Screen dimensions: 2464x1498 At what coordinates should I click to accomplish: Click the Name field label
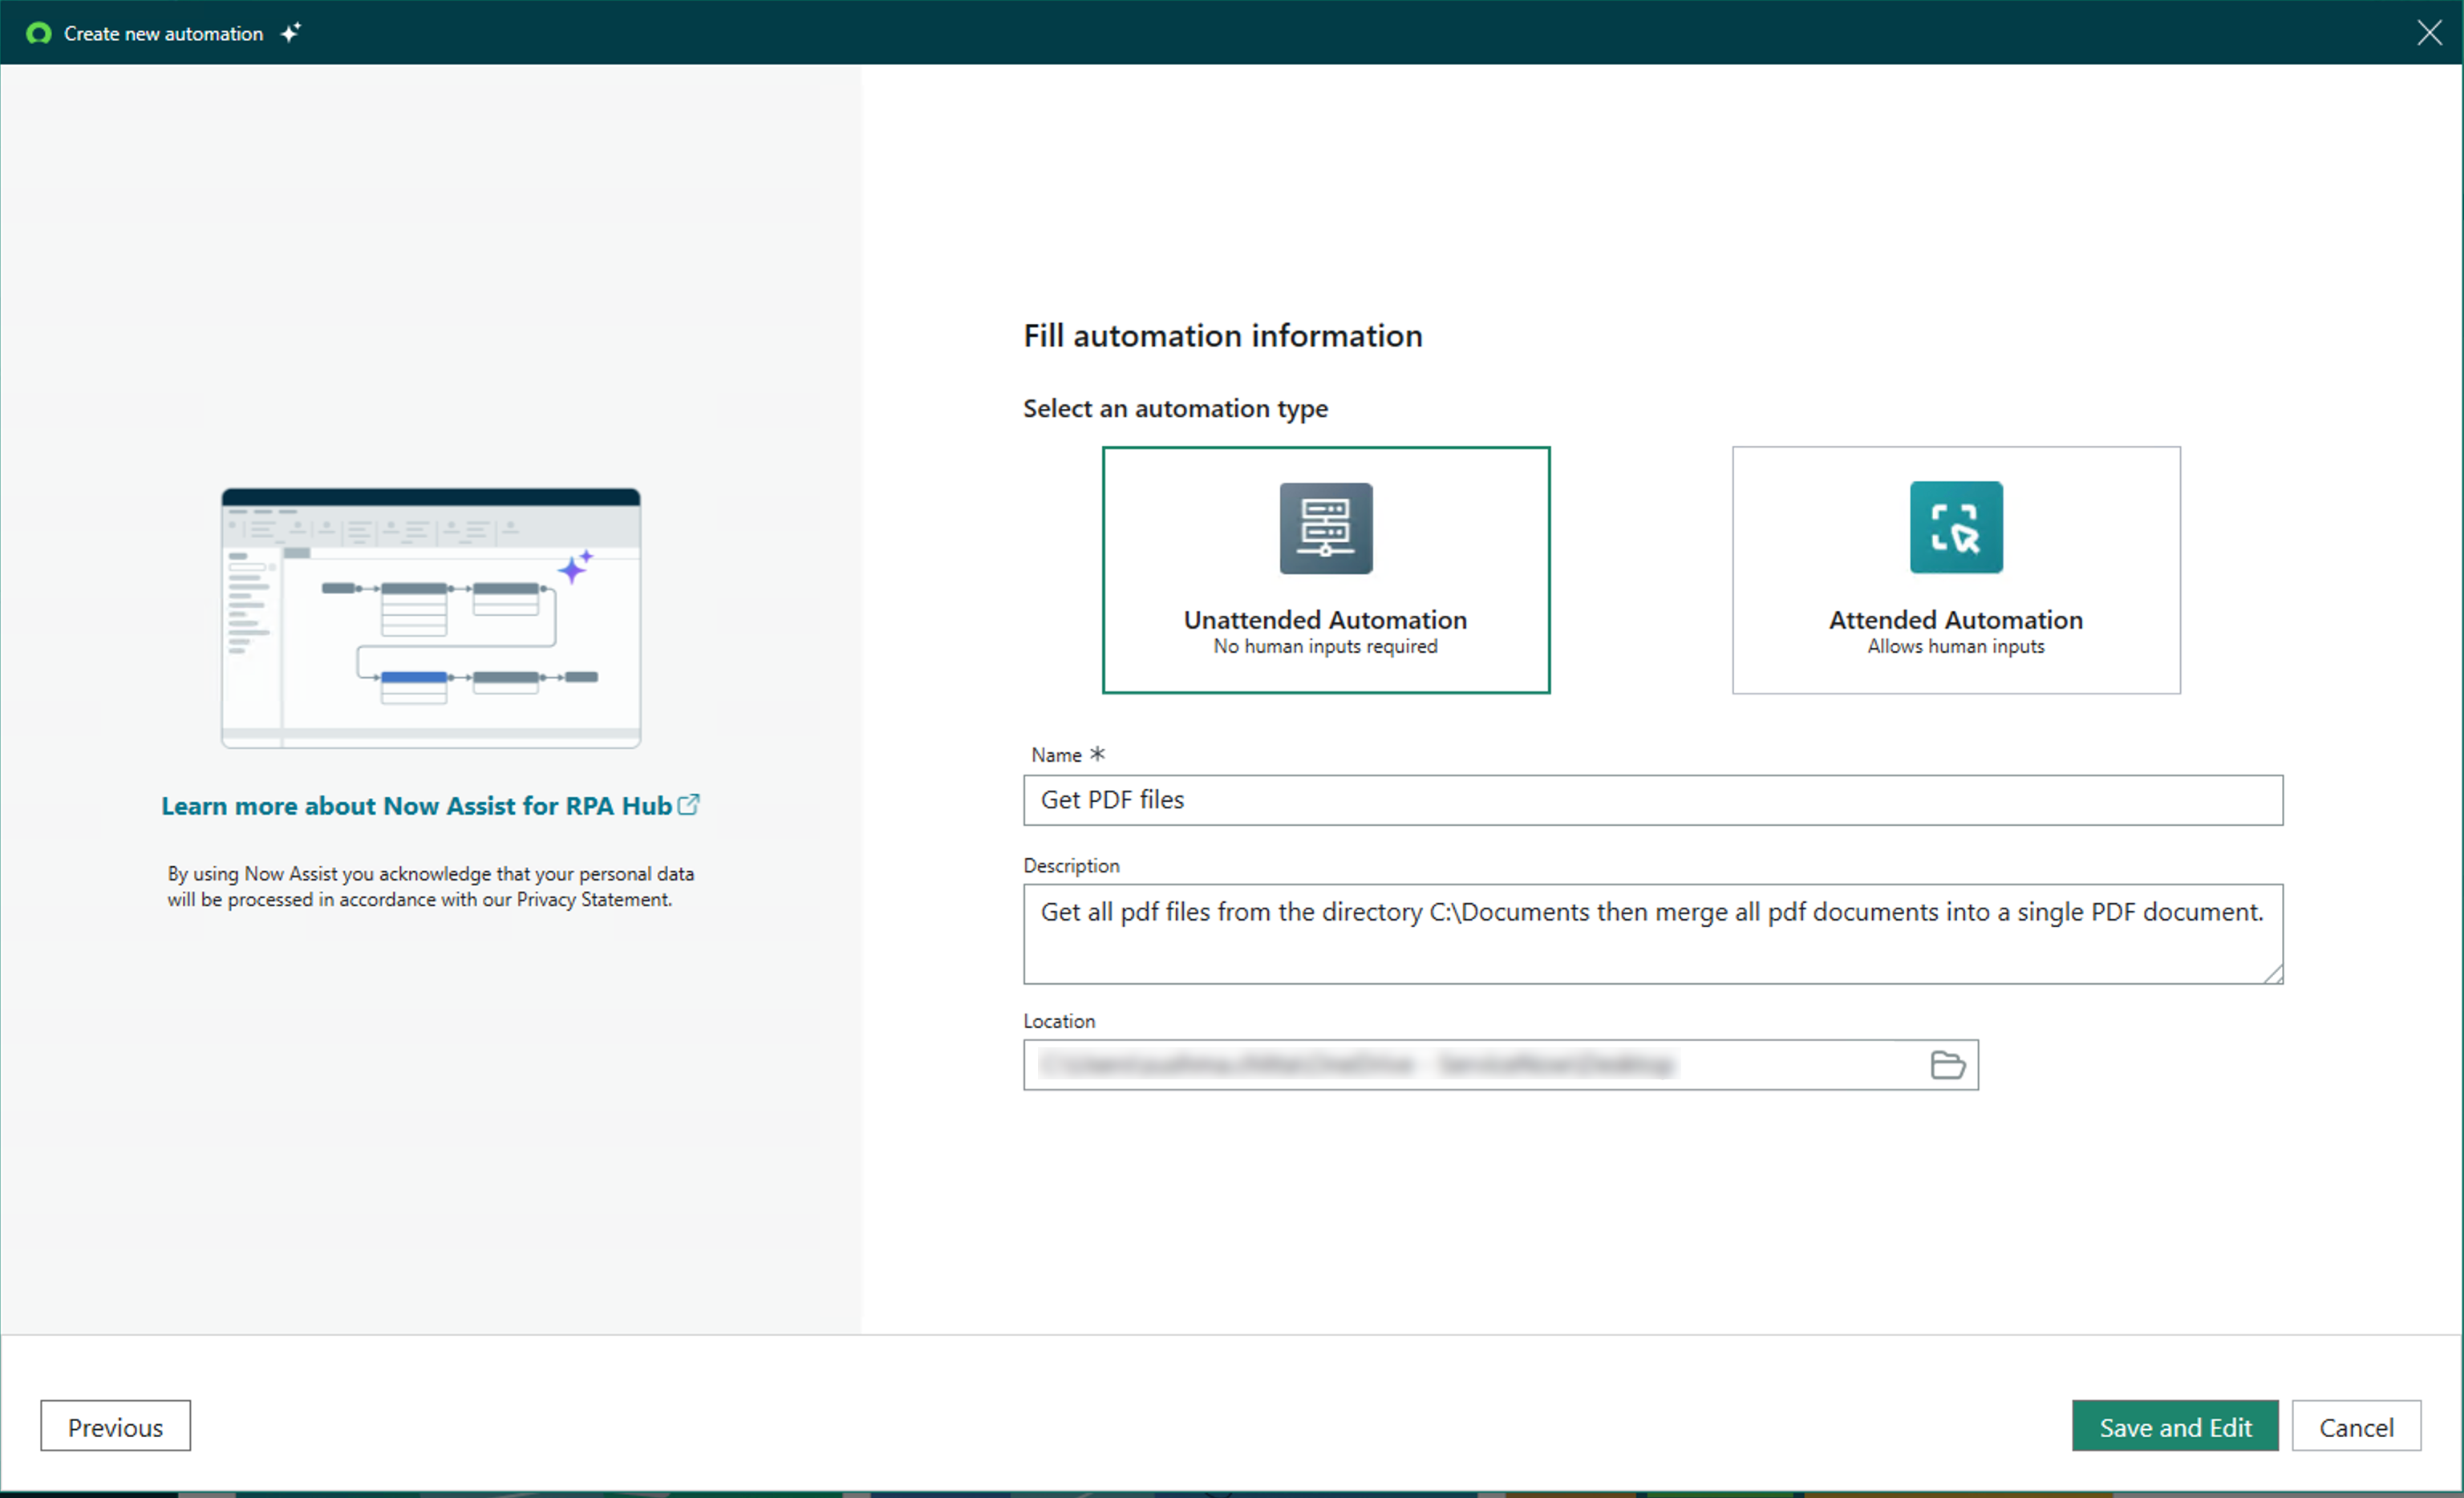1056,755
